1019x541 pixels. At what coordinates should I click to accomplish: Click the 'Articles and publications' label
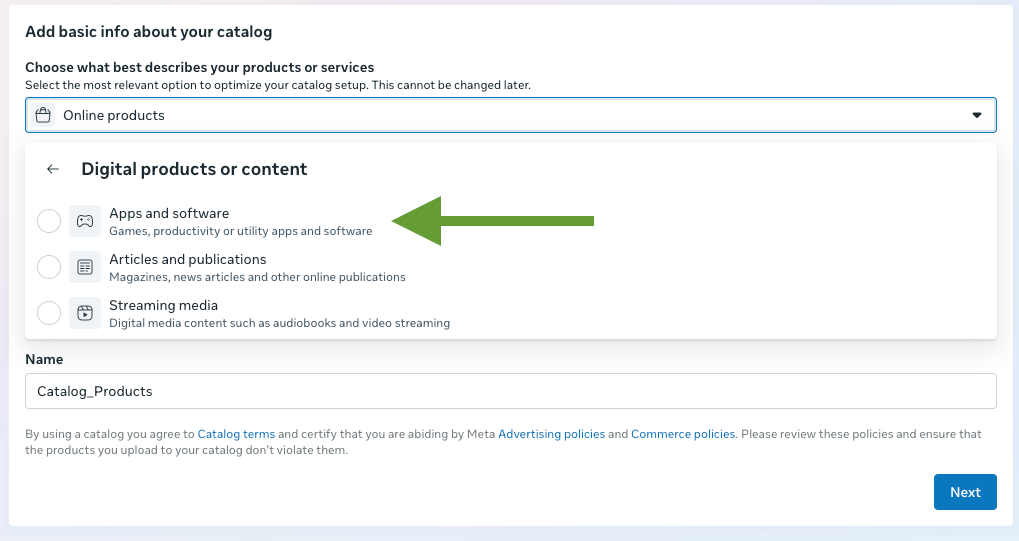[188, 259]
